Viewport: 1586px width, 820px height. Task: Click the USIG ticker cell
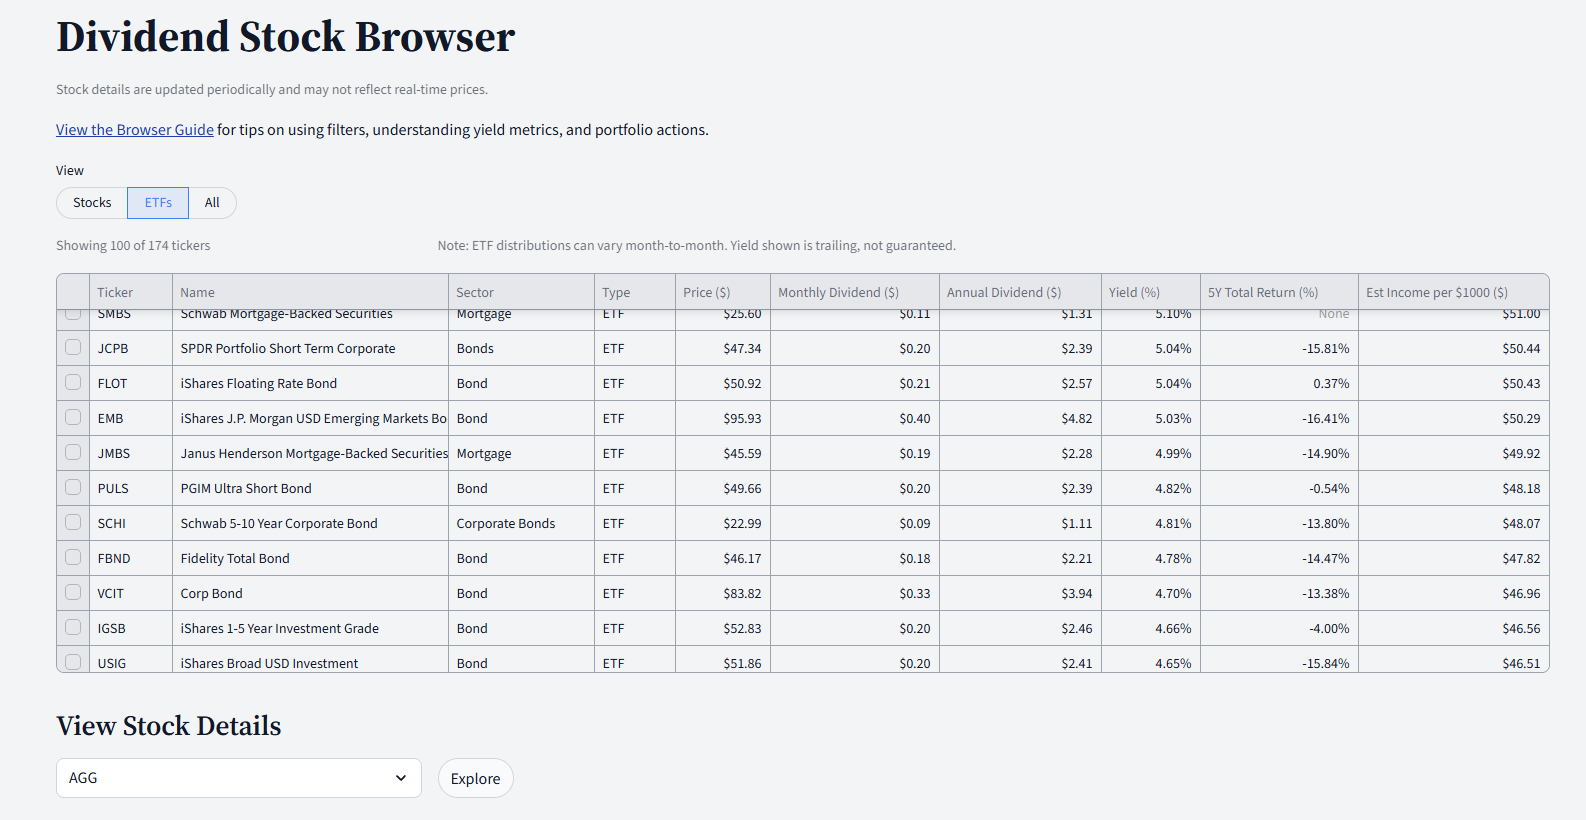[x=131, y=660]
